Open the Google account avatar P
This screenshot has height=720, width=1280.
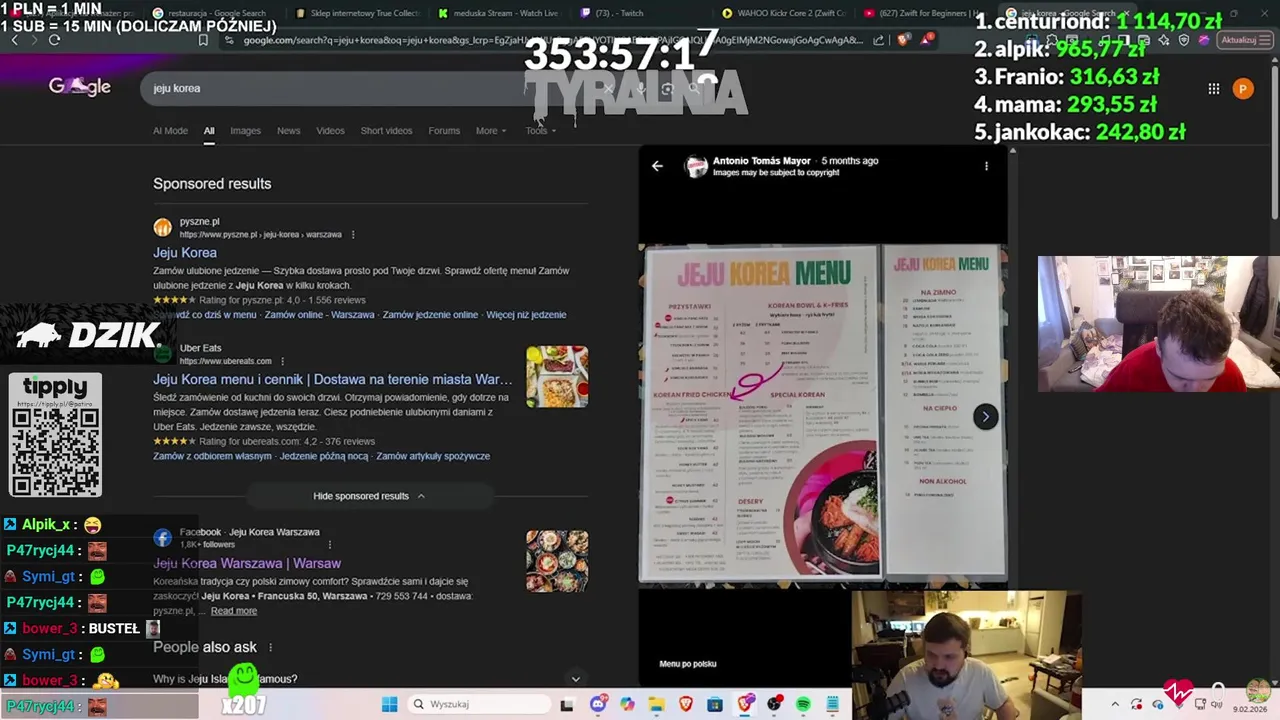(x=1243, y=89)
